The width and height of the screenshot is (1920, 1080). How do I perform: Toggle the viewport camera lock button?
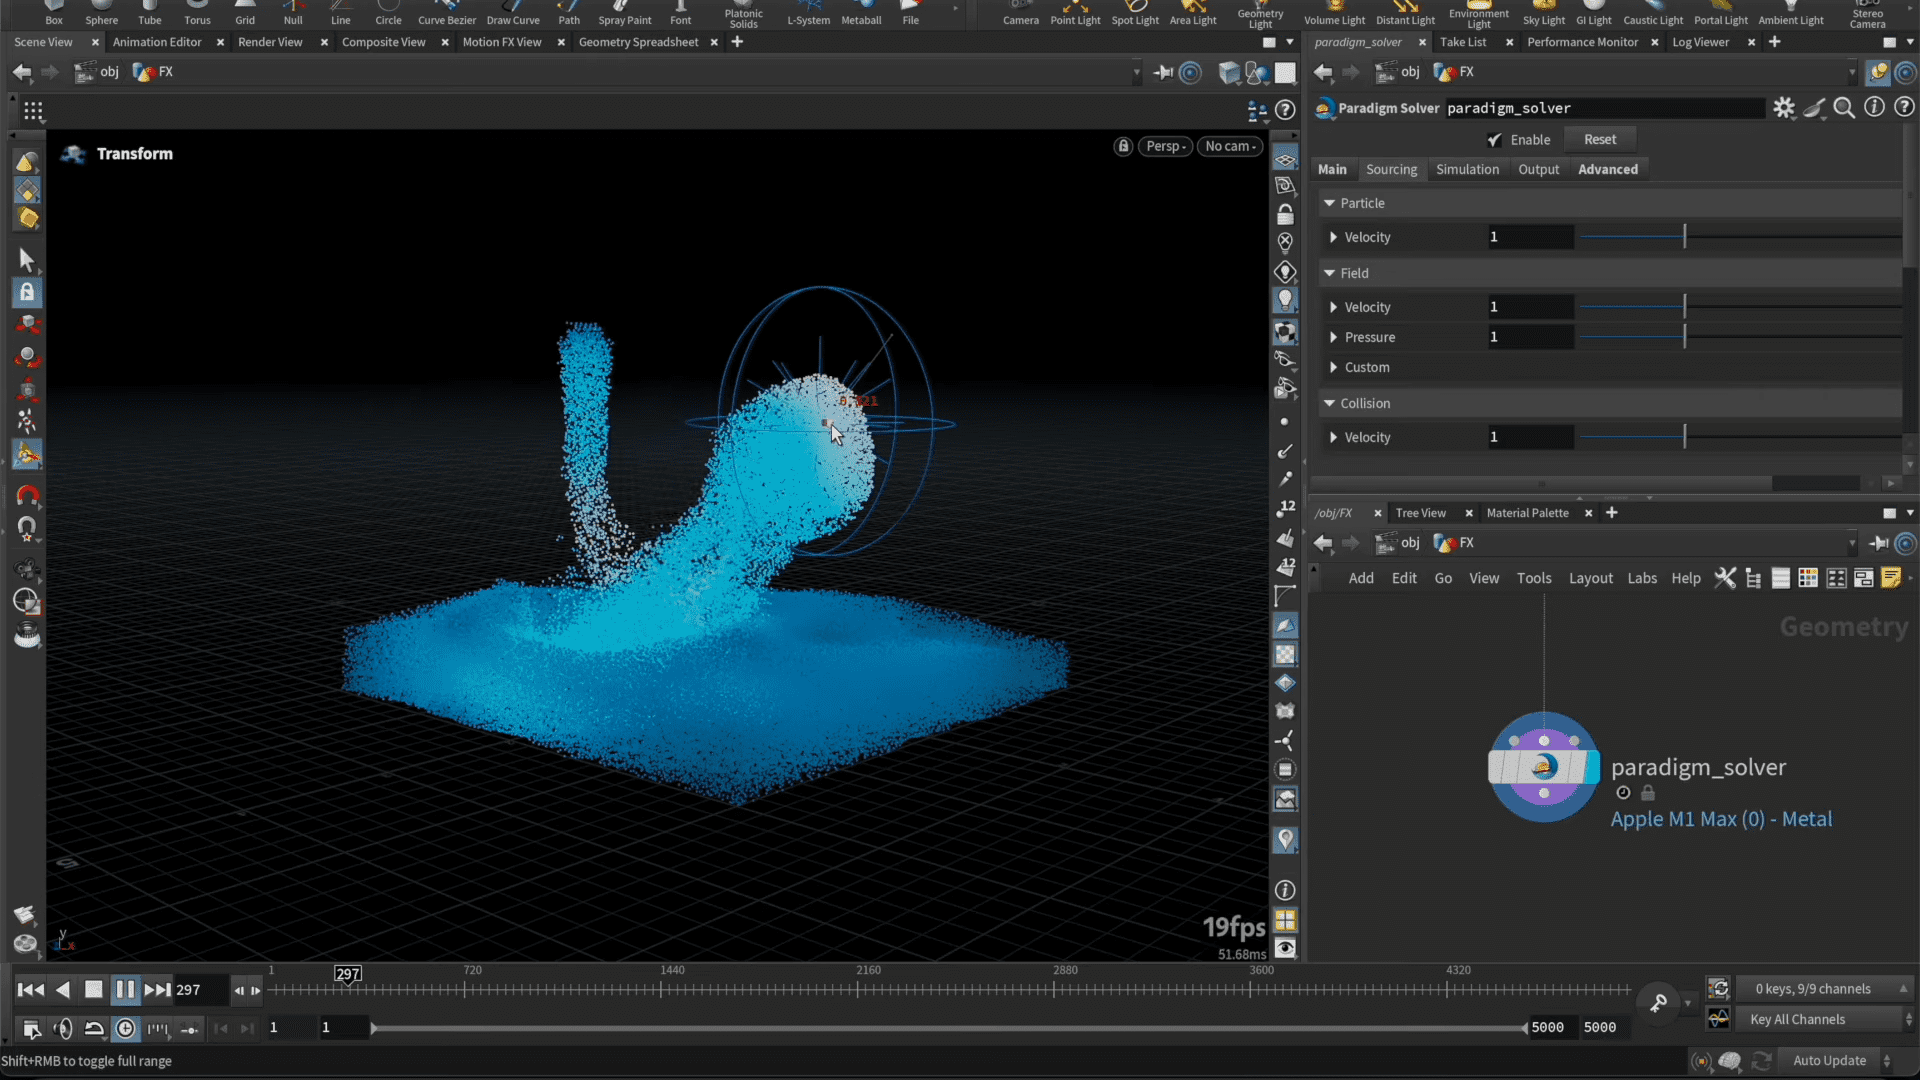1123,146
